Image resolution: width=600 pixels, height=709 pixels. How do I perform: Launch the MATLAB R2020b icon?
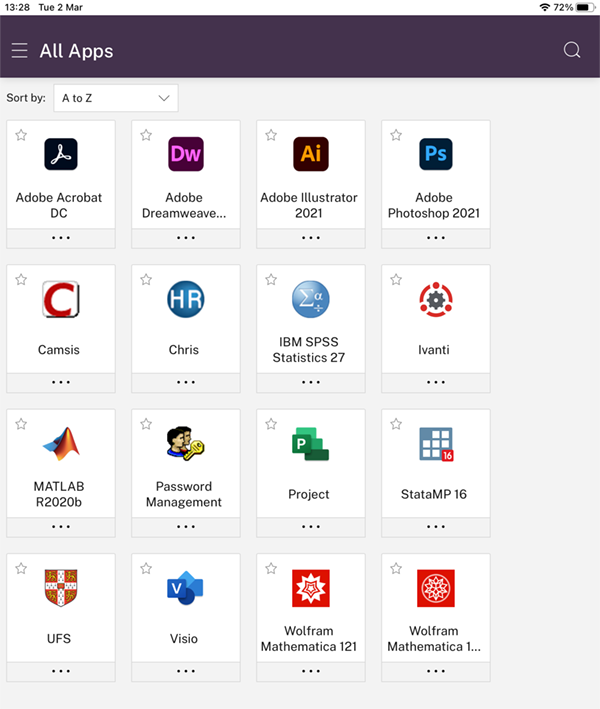click(x=61, y=444)
